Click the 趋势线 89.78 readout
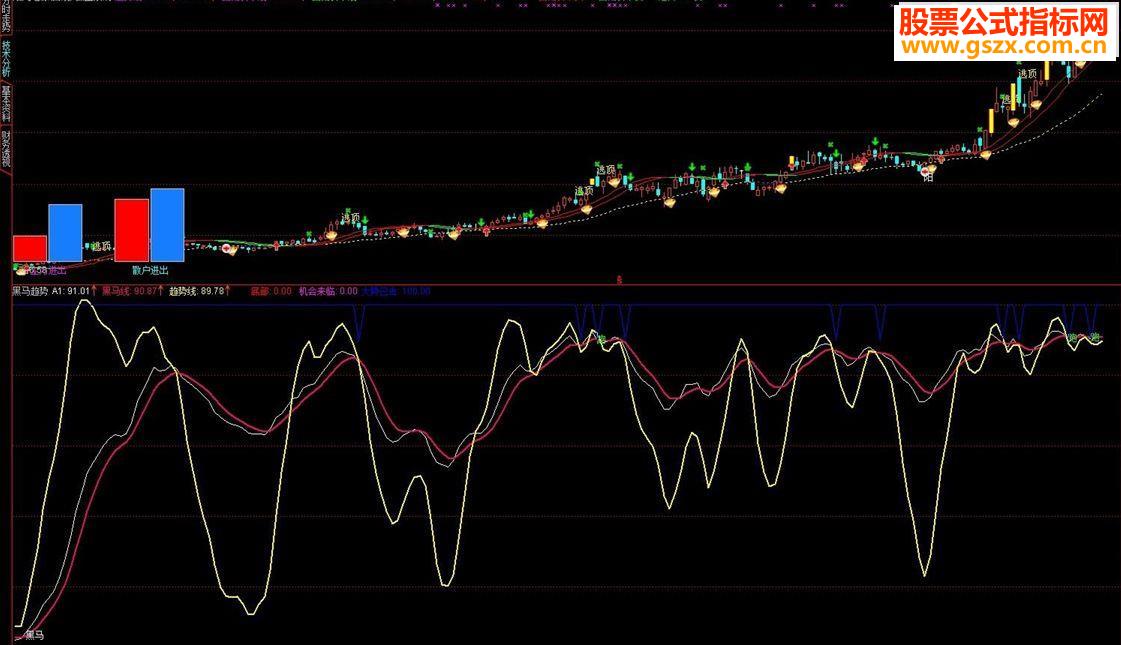This screenshot has height=645, width=1121. [197, 291]
